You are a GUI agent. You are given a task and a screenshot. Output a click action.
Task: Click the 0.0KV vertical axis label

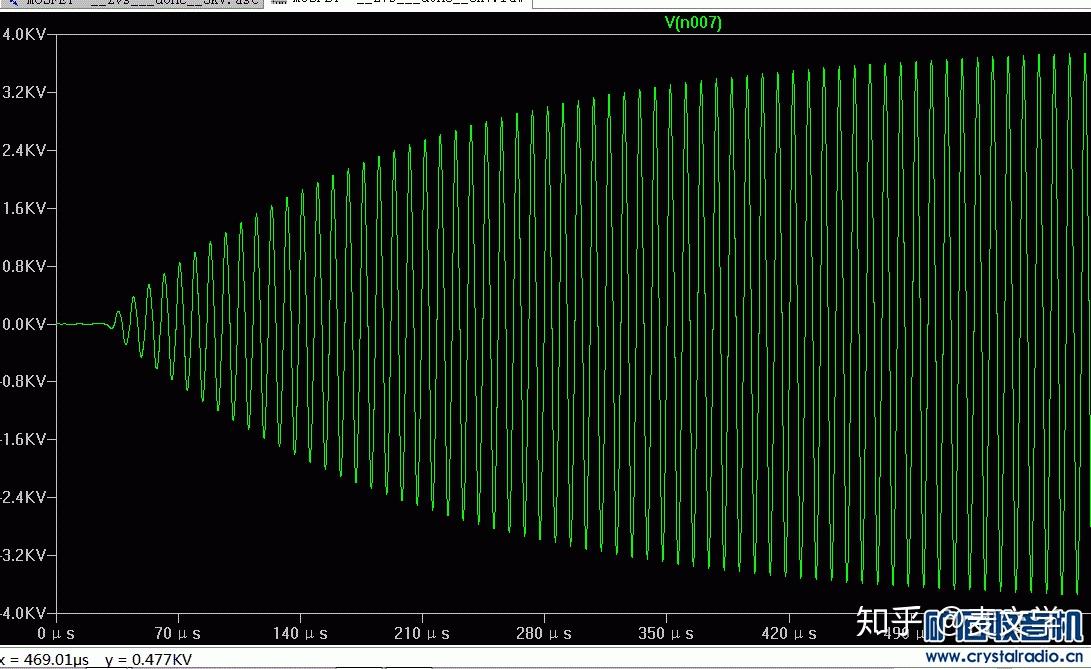coord(24,324)
